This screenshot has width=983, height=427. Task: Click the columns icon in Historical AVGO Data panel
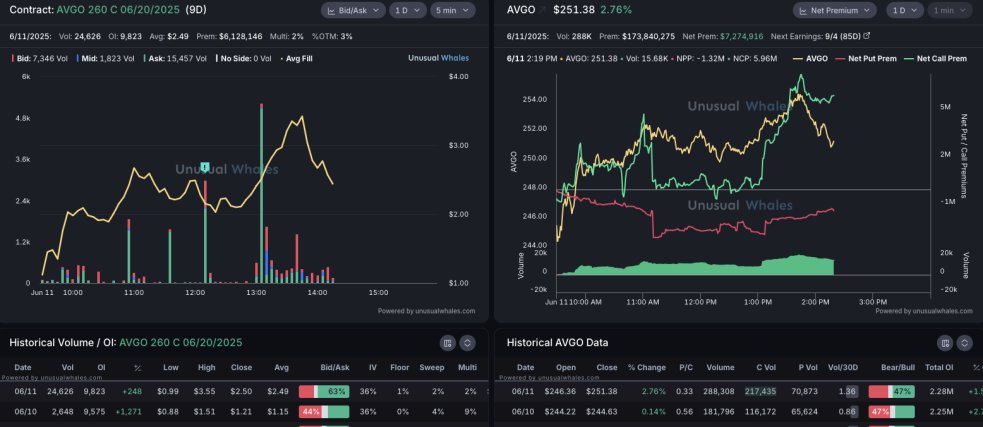point(944,343)
